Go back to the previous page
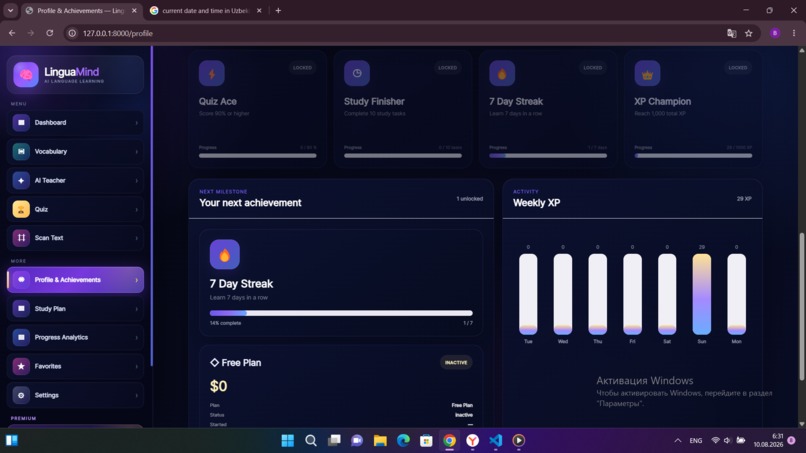This screenshot has width=806, height=453. 12,33
